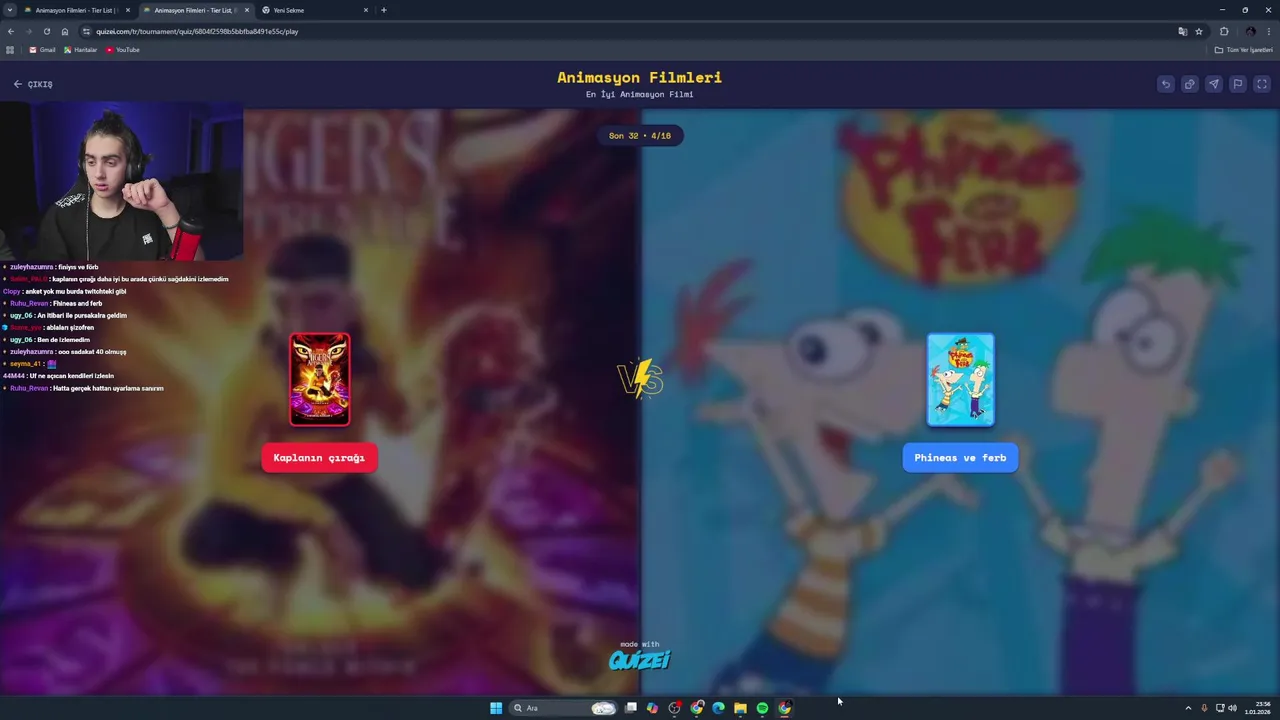The height and width of the screenshot is (720, 1280).
Task: Click the translate page icon
Action: point(1182,31)
